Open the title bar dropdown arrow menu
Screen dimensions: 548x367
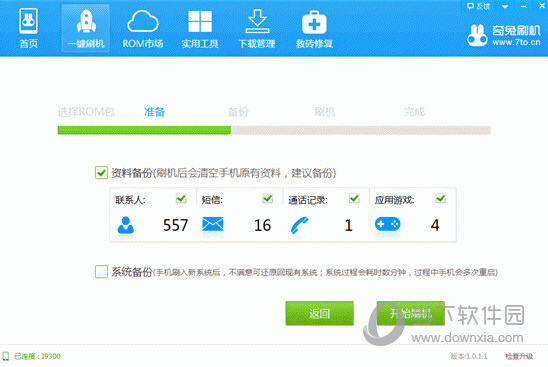point(505,7)
